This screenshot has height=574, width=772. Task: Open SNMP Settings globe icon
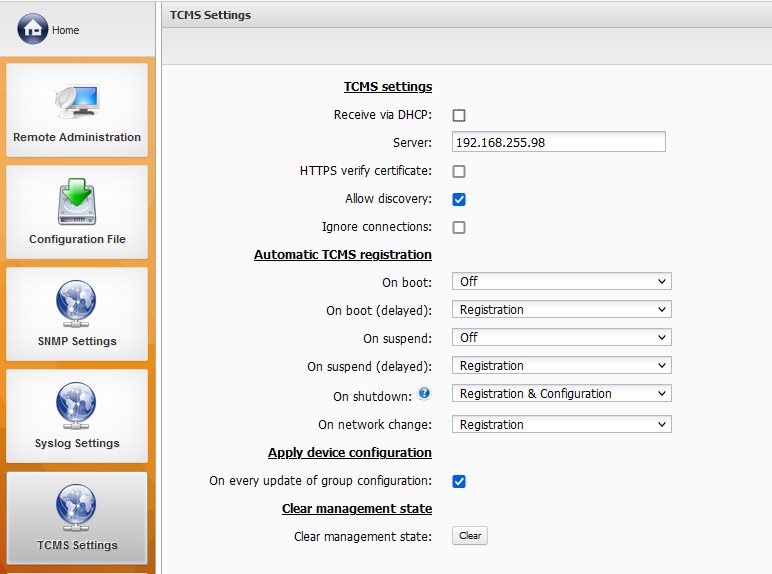[77, 305]
